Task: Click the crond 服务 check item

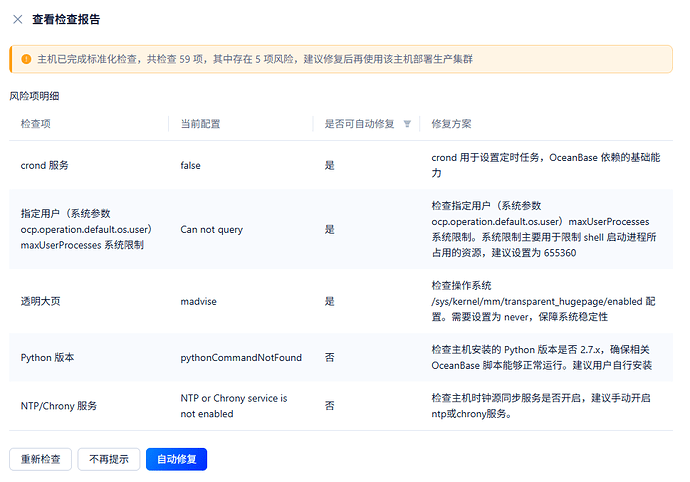Action: click(x=44, y=166)
